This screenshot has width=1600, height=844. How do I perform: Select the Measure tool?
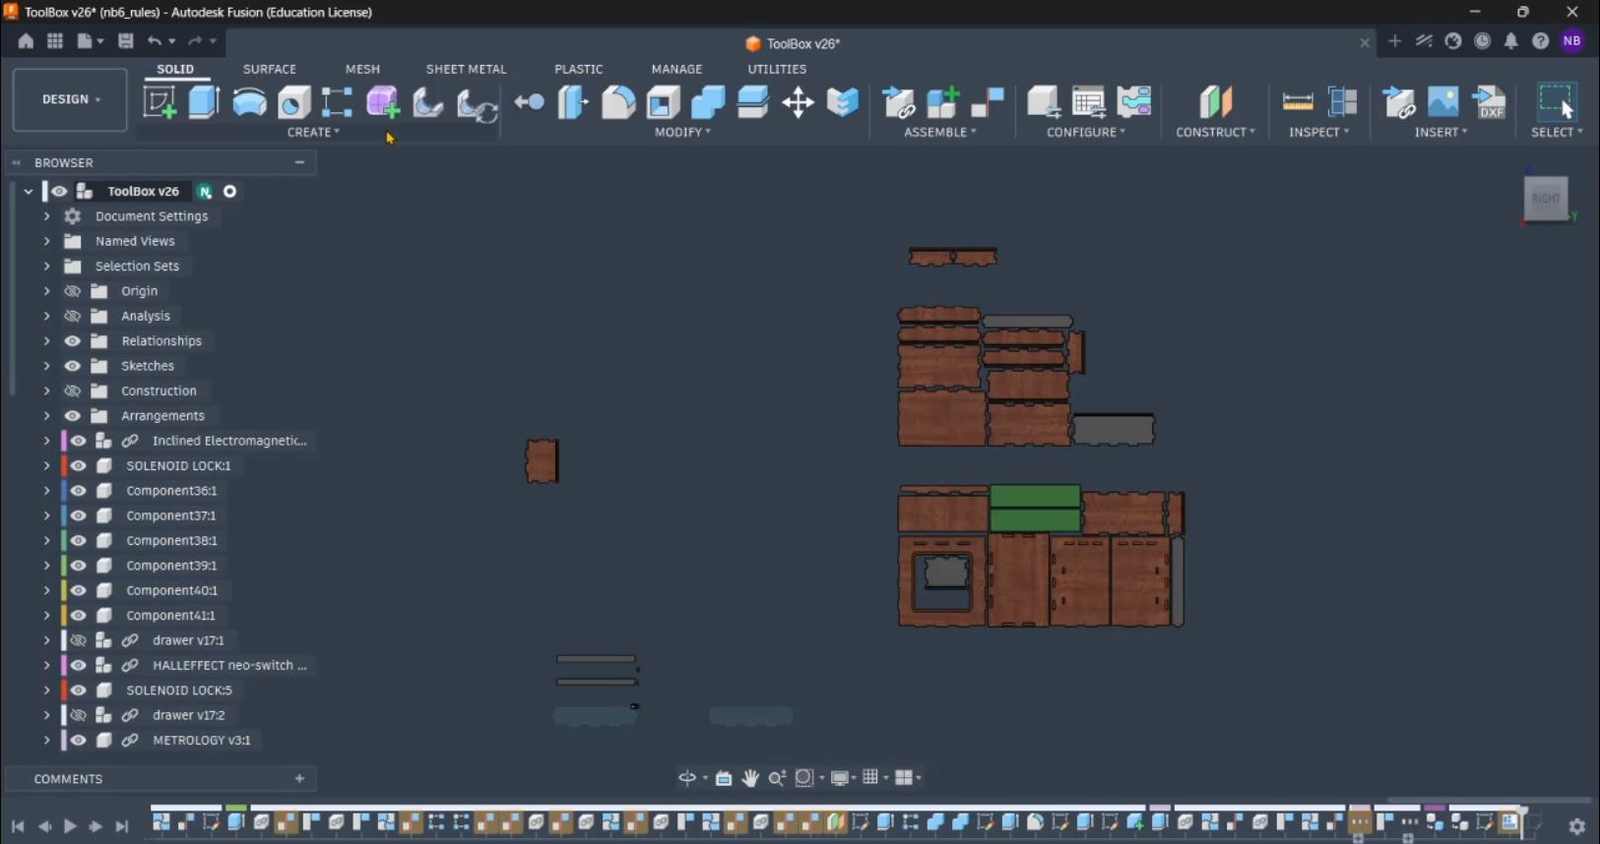tap(1297, 102)
